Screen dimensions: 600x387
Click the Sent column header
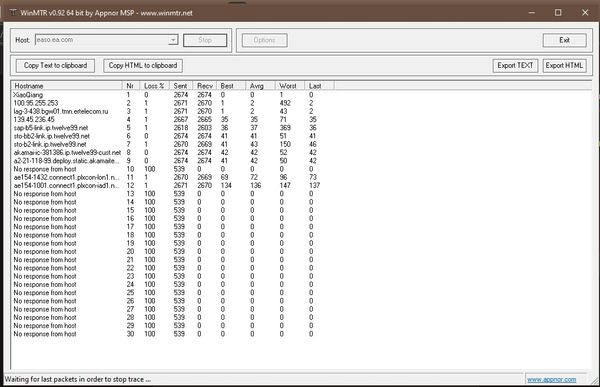181,86
